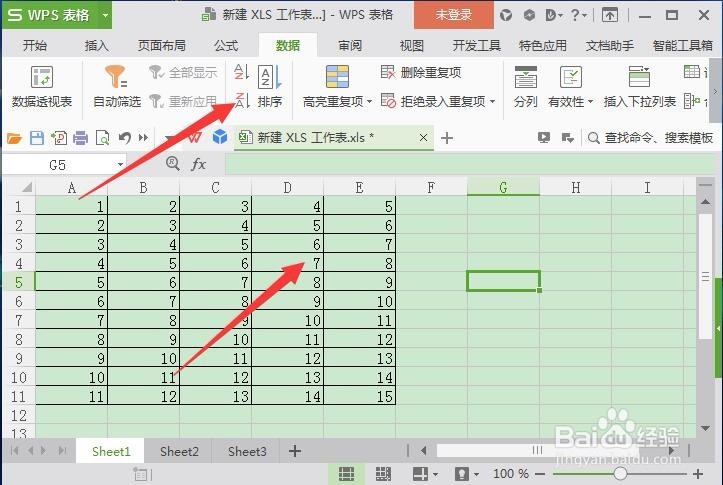Add a new document tab with plus

[x=447, y=138]
